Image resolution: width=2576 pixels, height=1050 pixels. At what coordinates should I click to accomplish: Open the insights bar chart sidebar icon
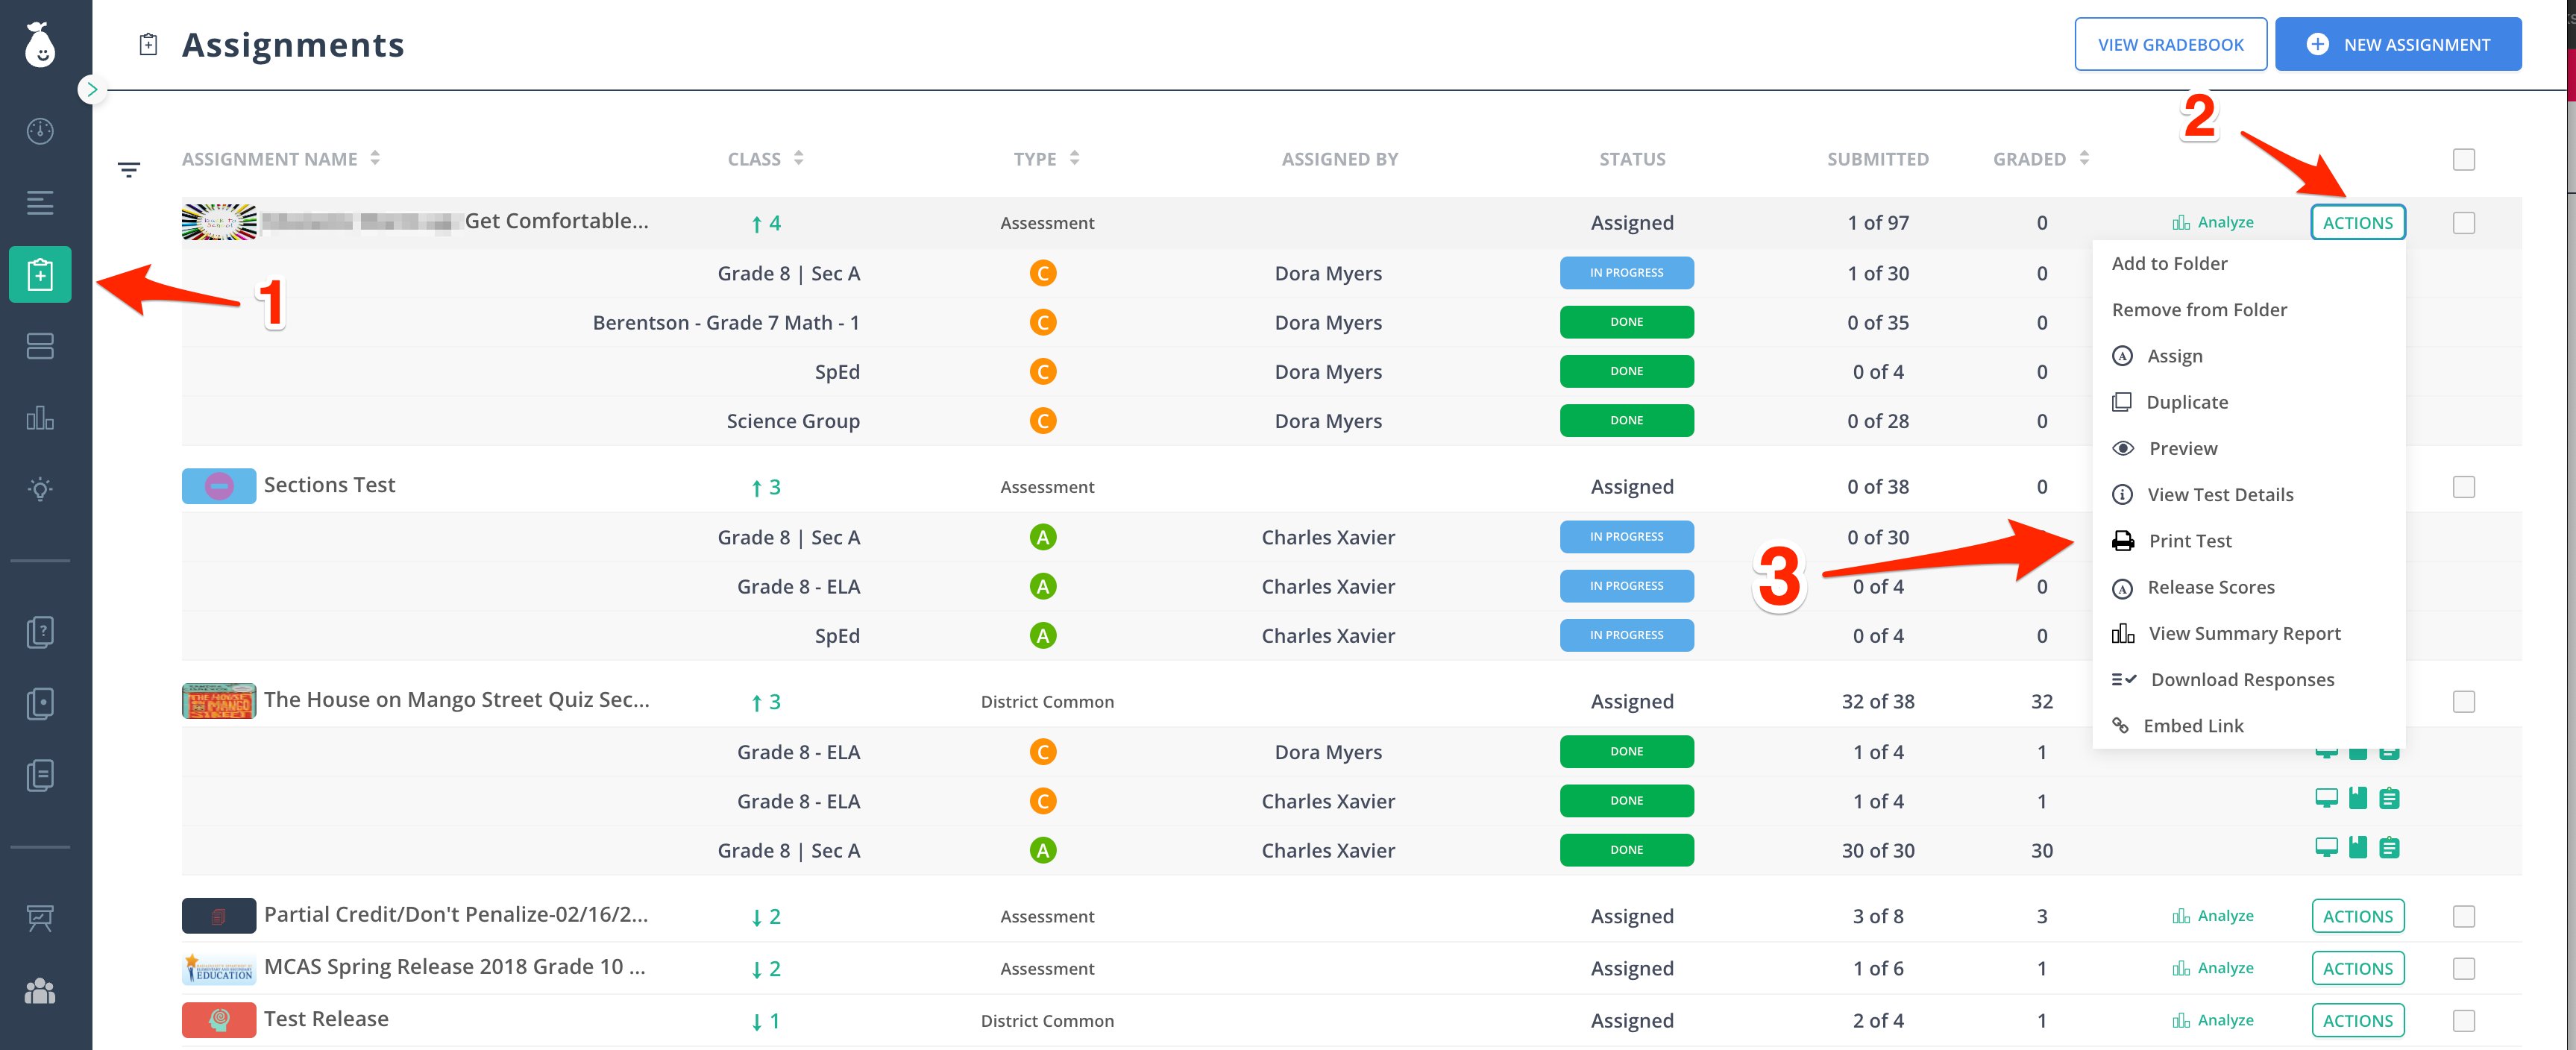click(x=40, y=417)
